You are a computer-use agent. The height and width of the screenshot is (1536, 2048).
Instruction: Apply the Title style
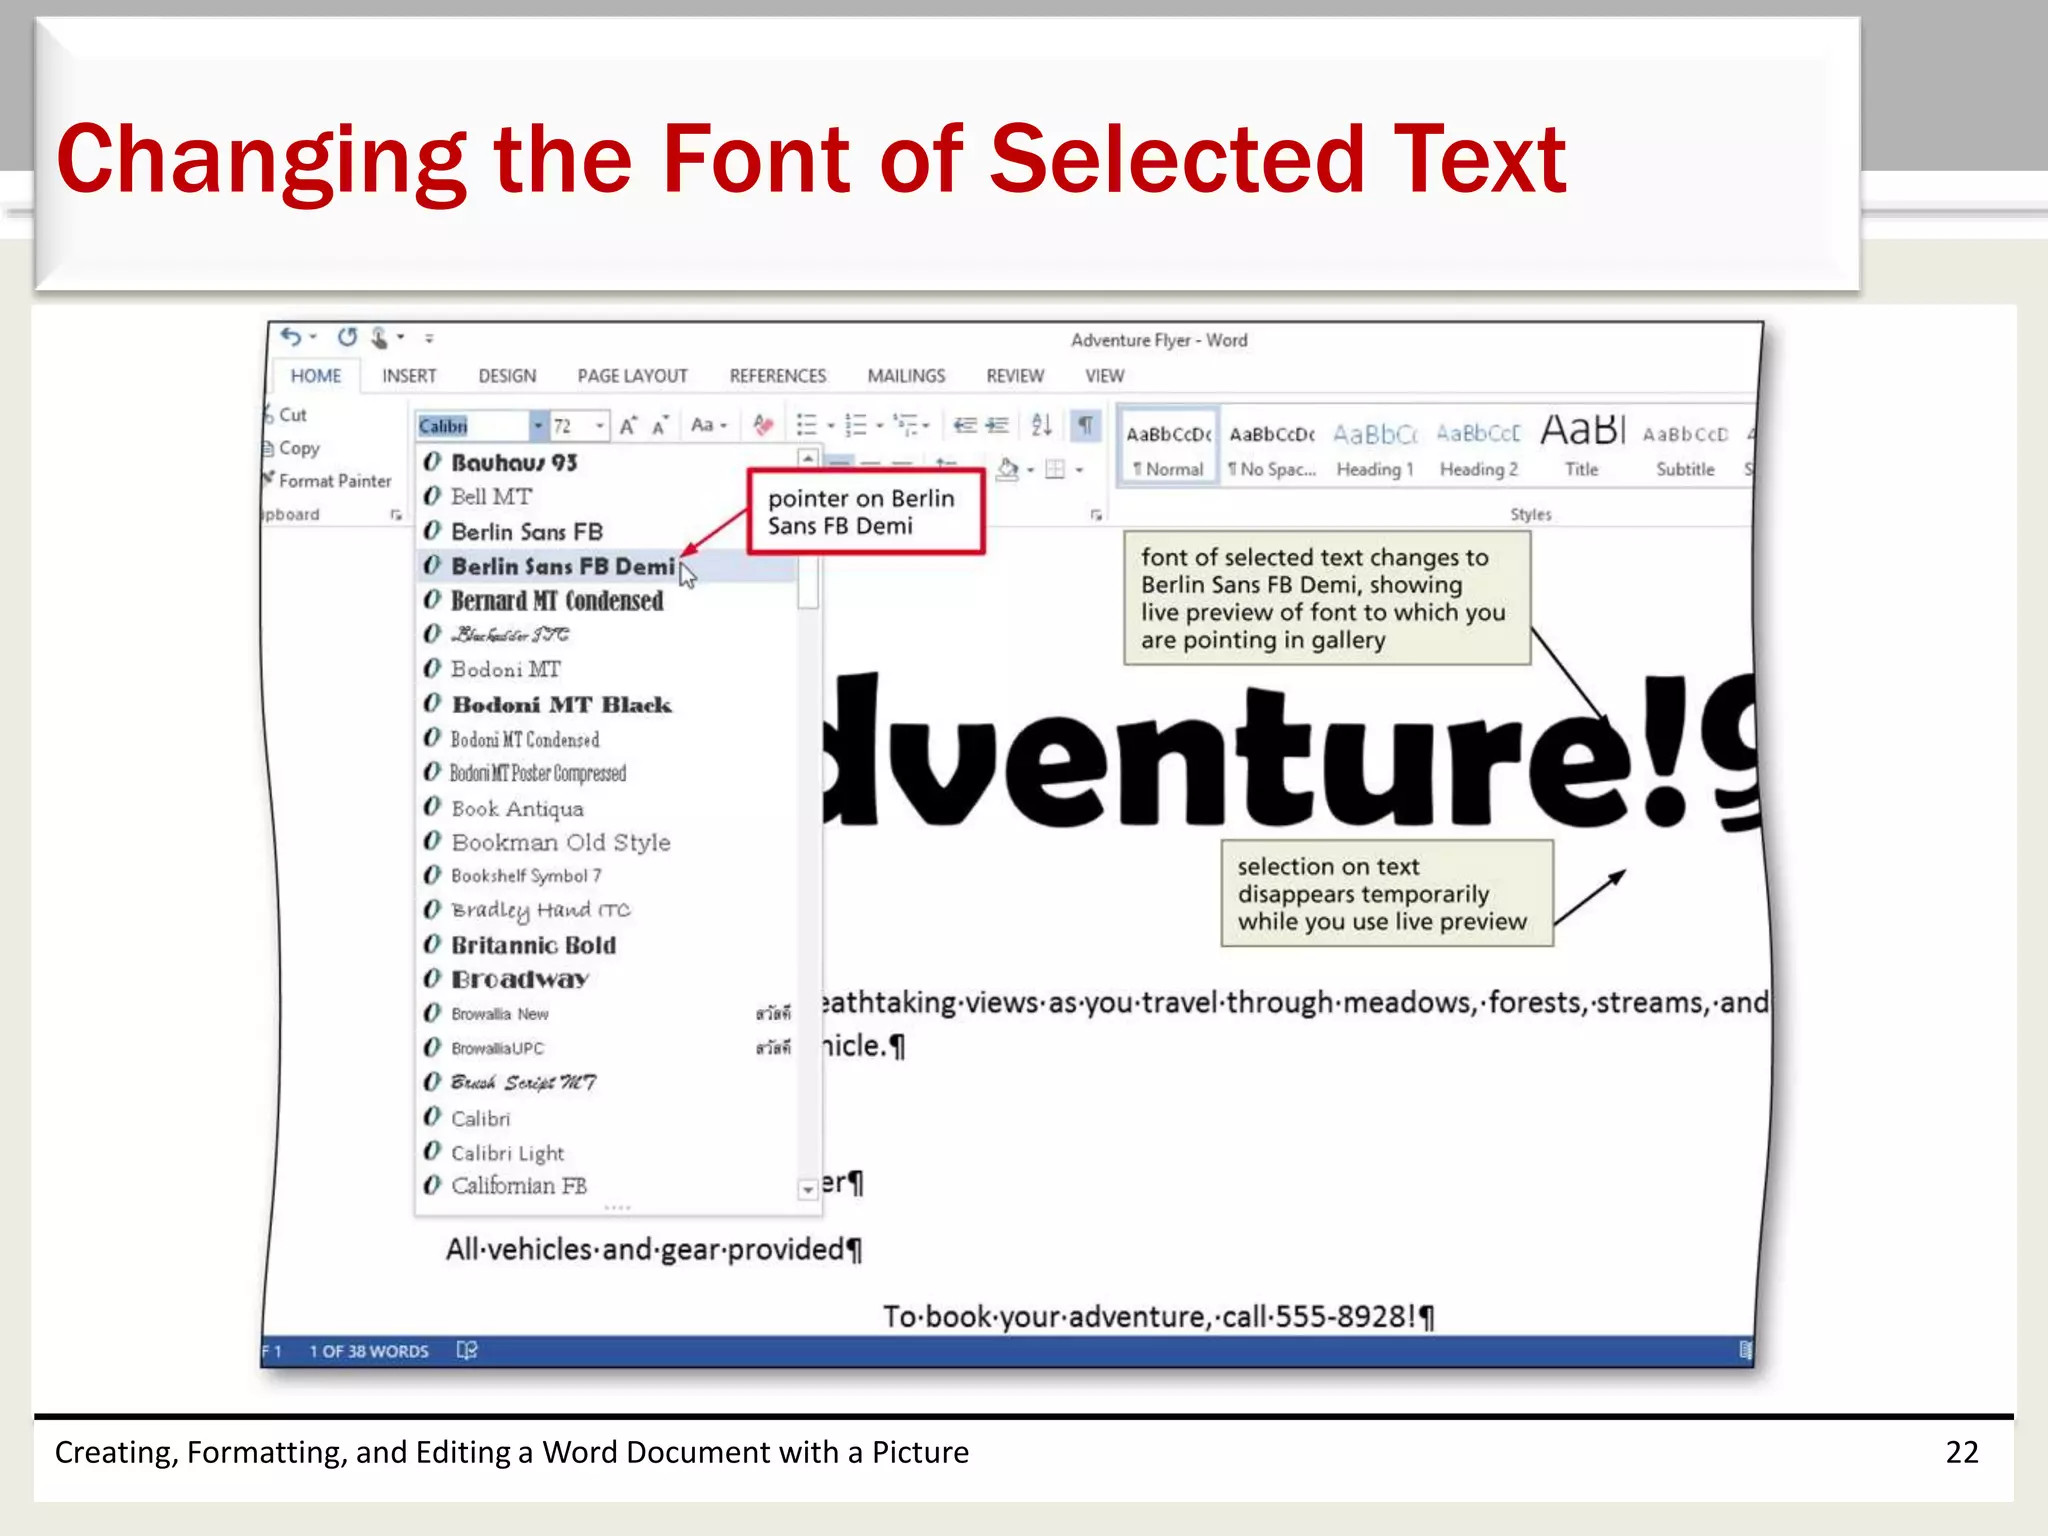tap(1582, 448)
